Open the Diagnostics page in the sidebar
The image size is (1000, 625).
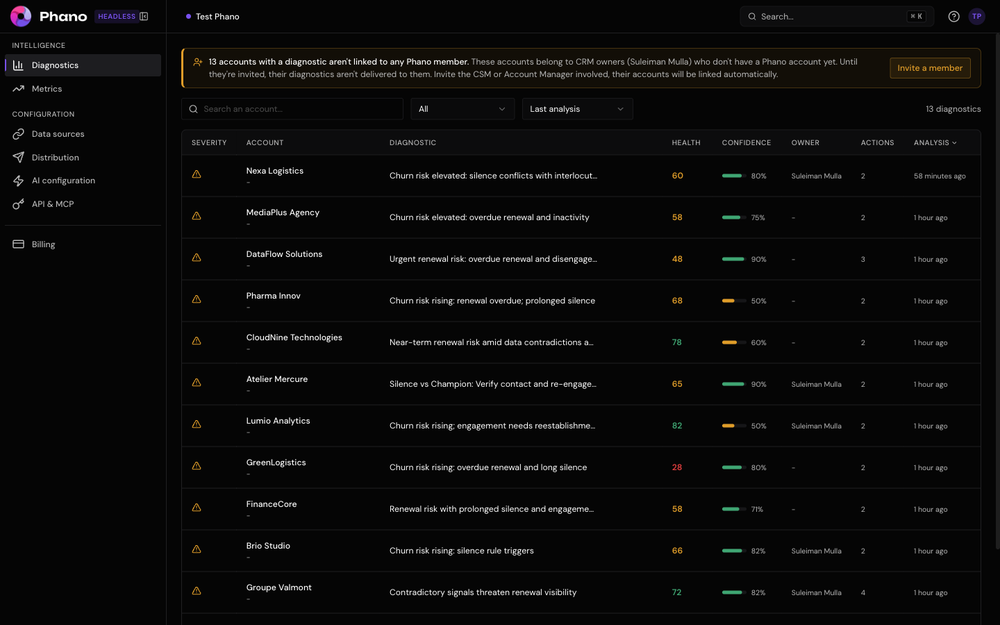[83, 65]
